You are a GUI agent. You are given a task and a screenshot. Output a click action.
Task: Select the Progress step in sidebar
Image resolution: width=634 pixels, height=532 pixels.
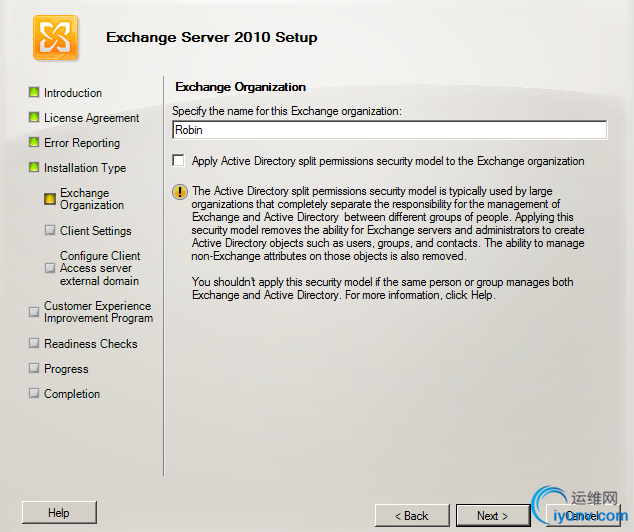pyautogui.click(x=66, y=369)
